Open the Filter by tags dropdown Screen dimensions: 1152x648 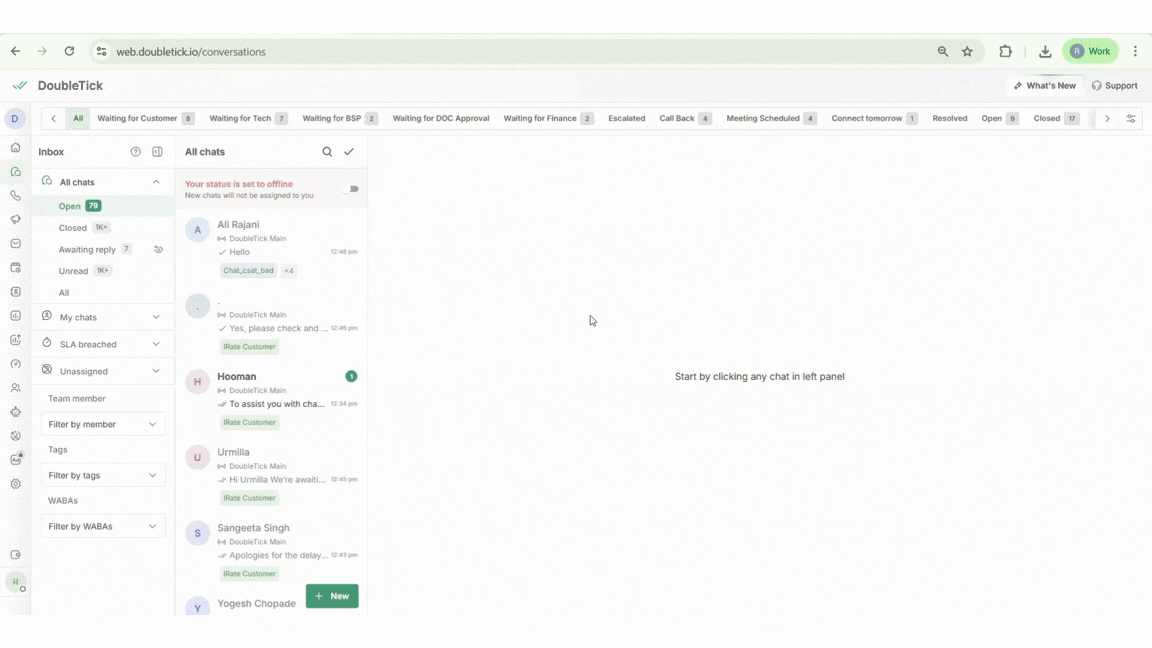pos(103,475)
